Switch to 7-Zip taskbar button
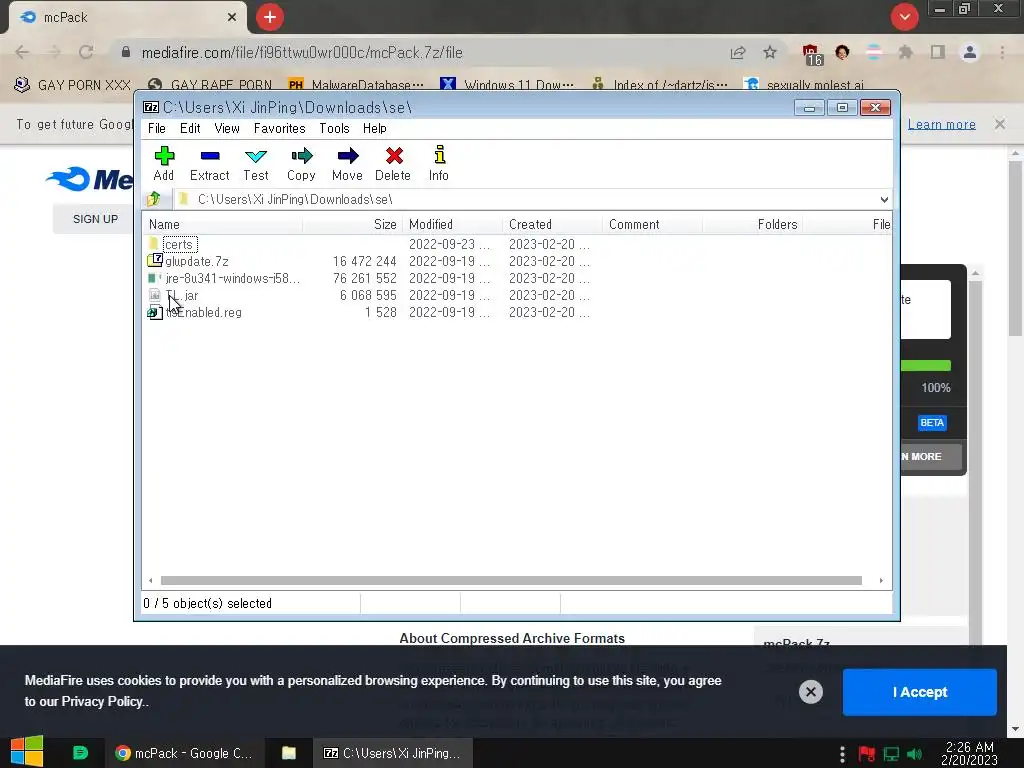The height and width of the screenshot is (768, 1024). [392, 753]
